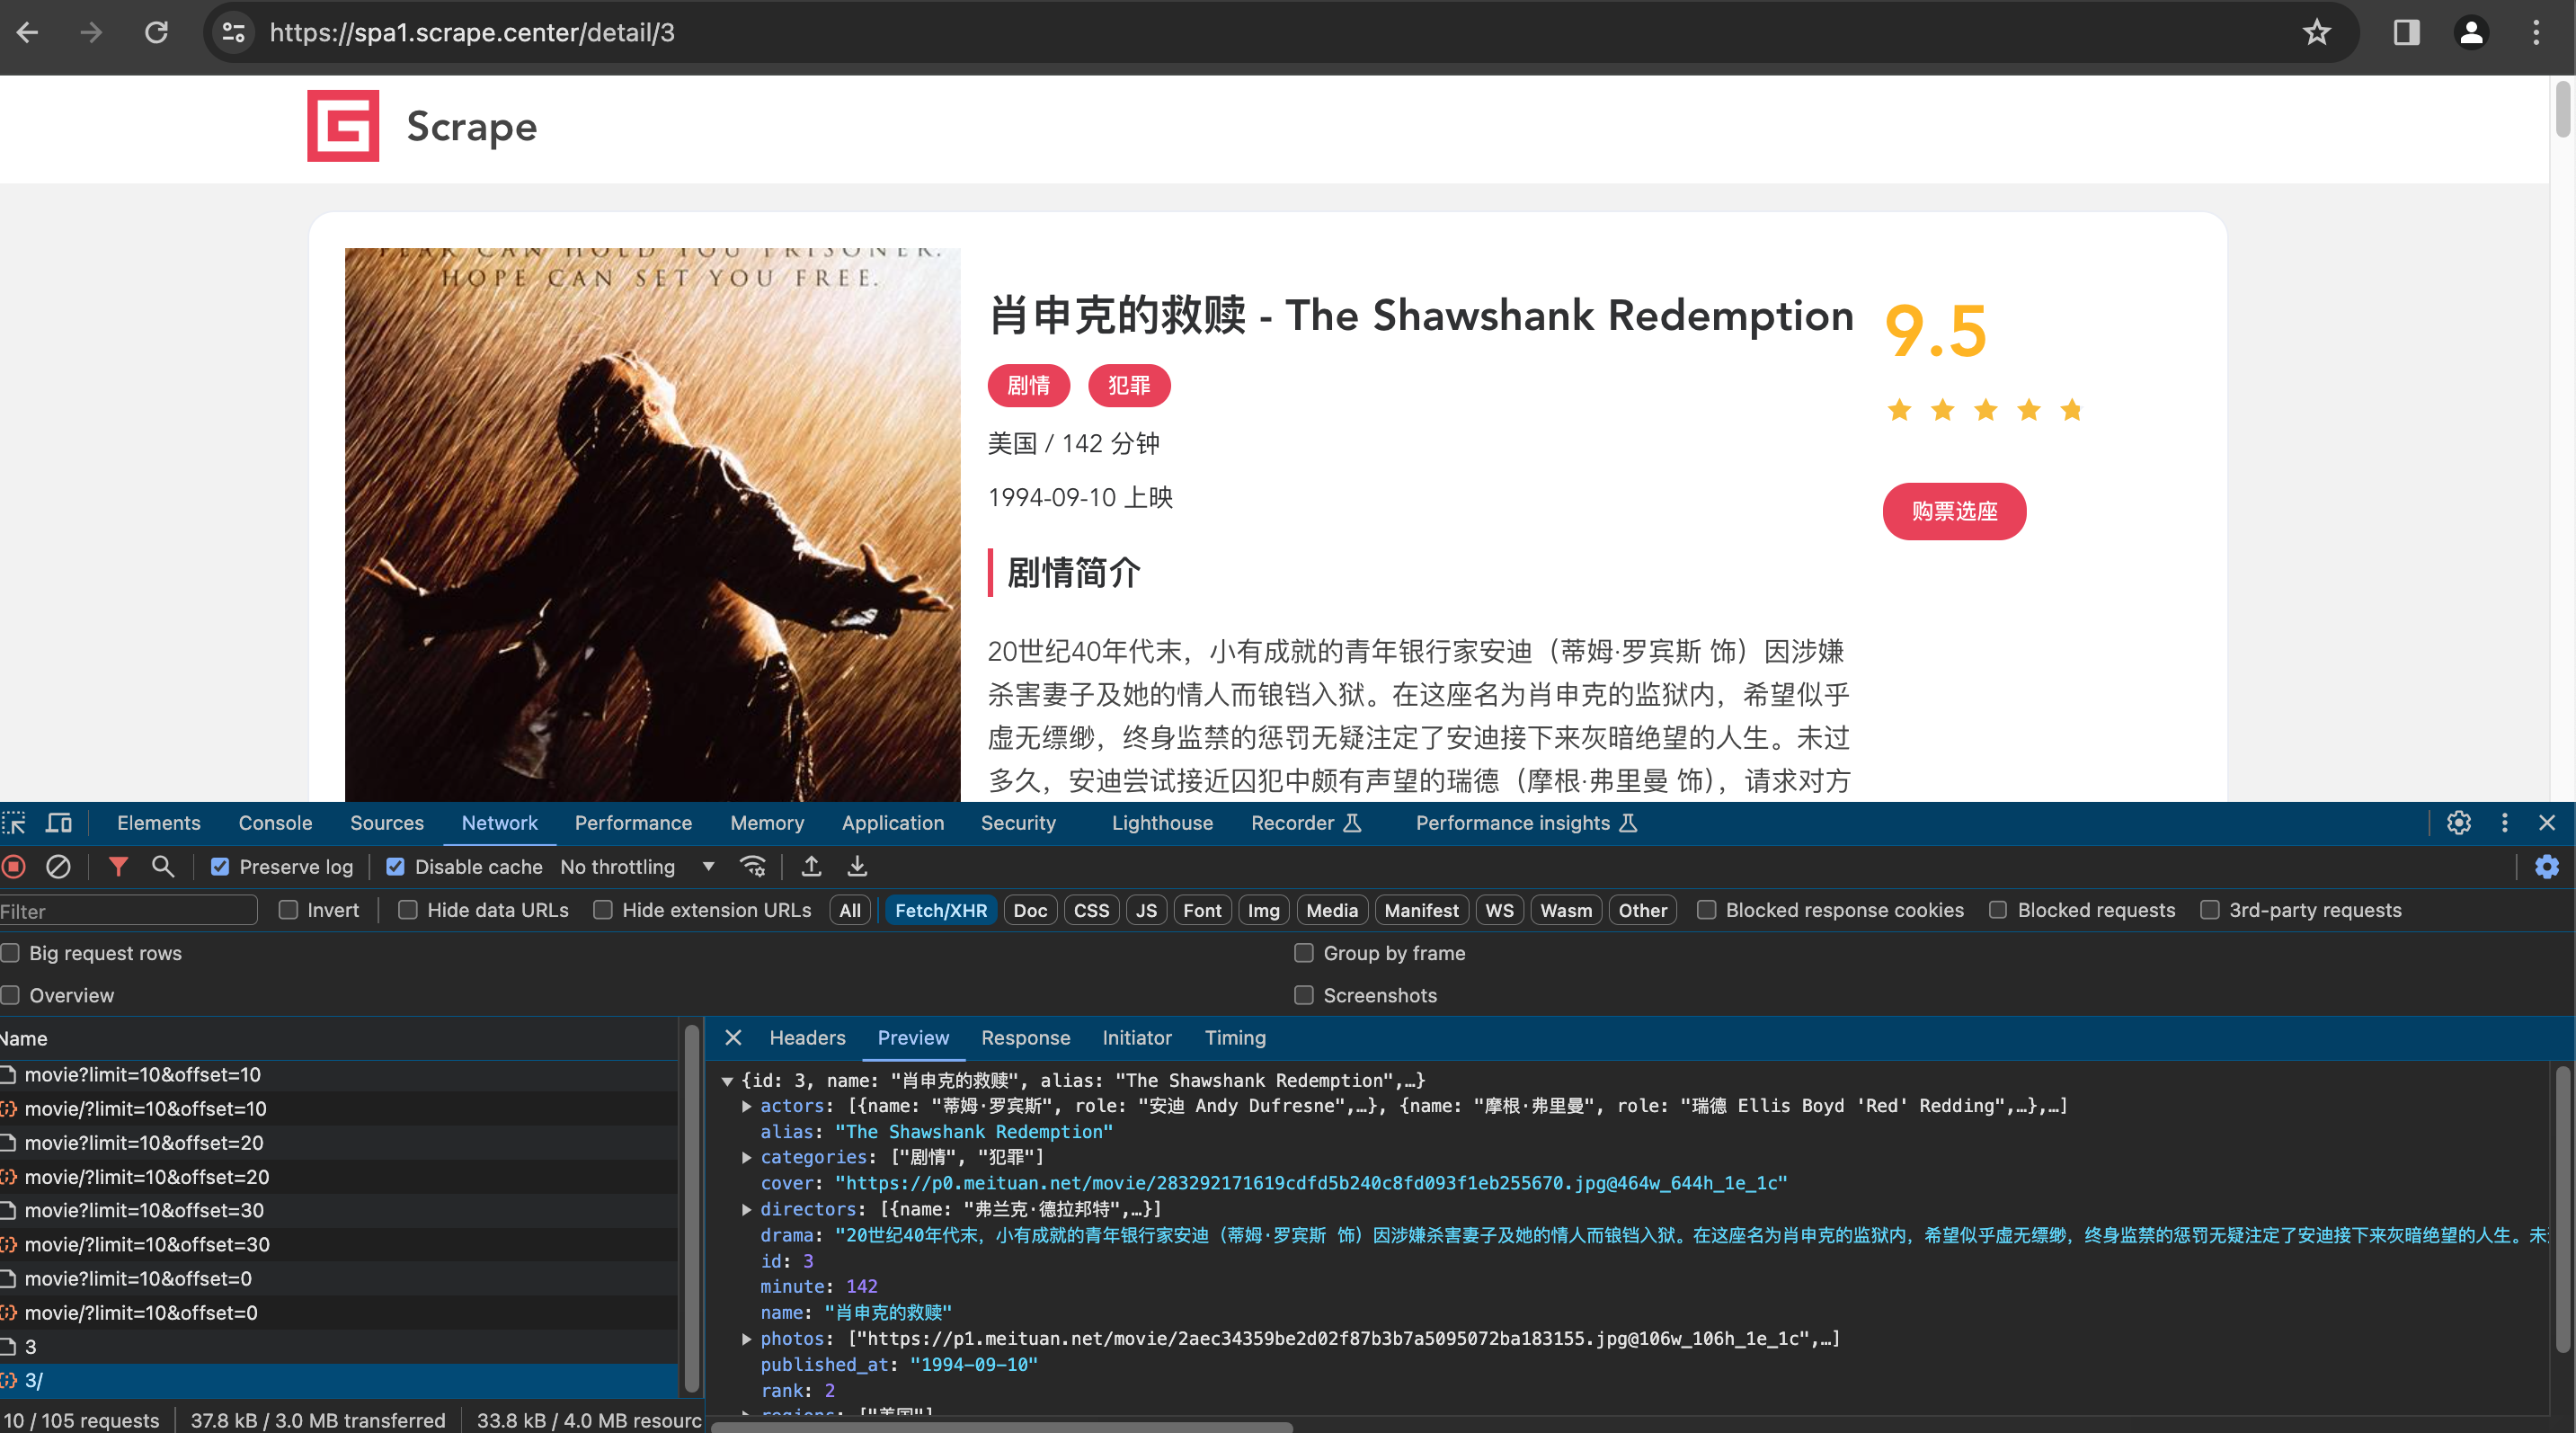Reload the page with refresh icon
Image resolution: width=2576 pixels, height=1433 pixels.
(x=156, y=33)
